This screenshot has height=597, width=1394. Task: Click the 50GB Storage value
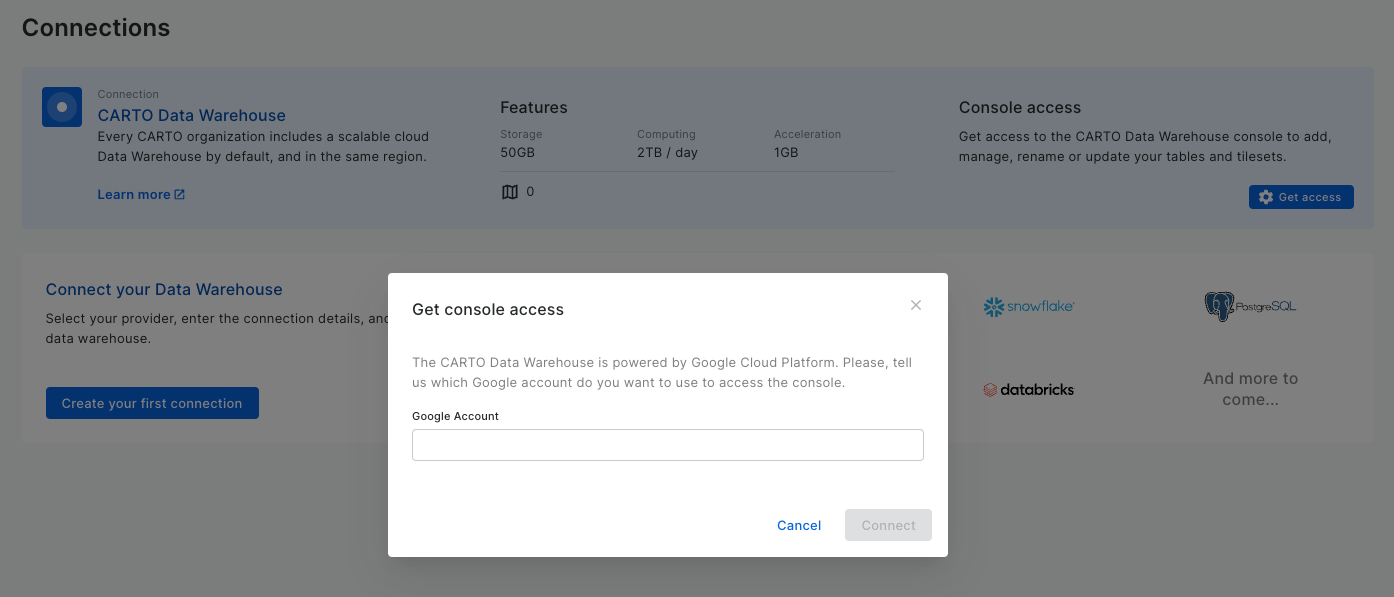(518, 153)
